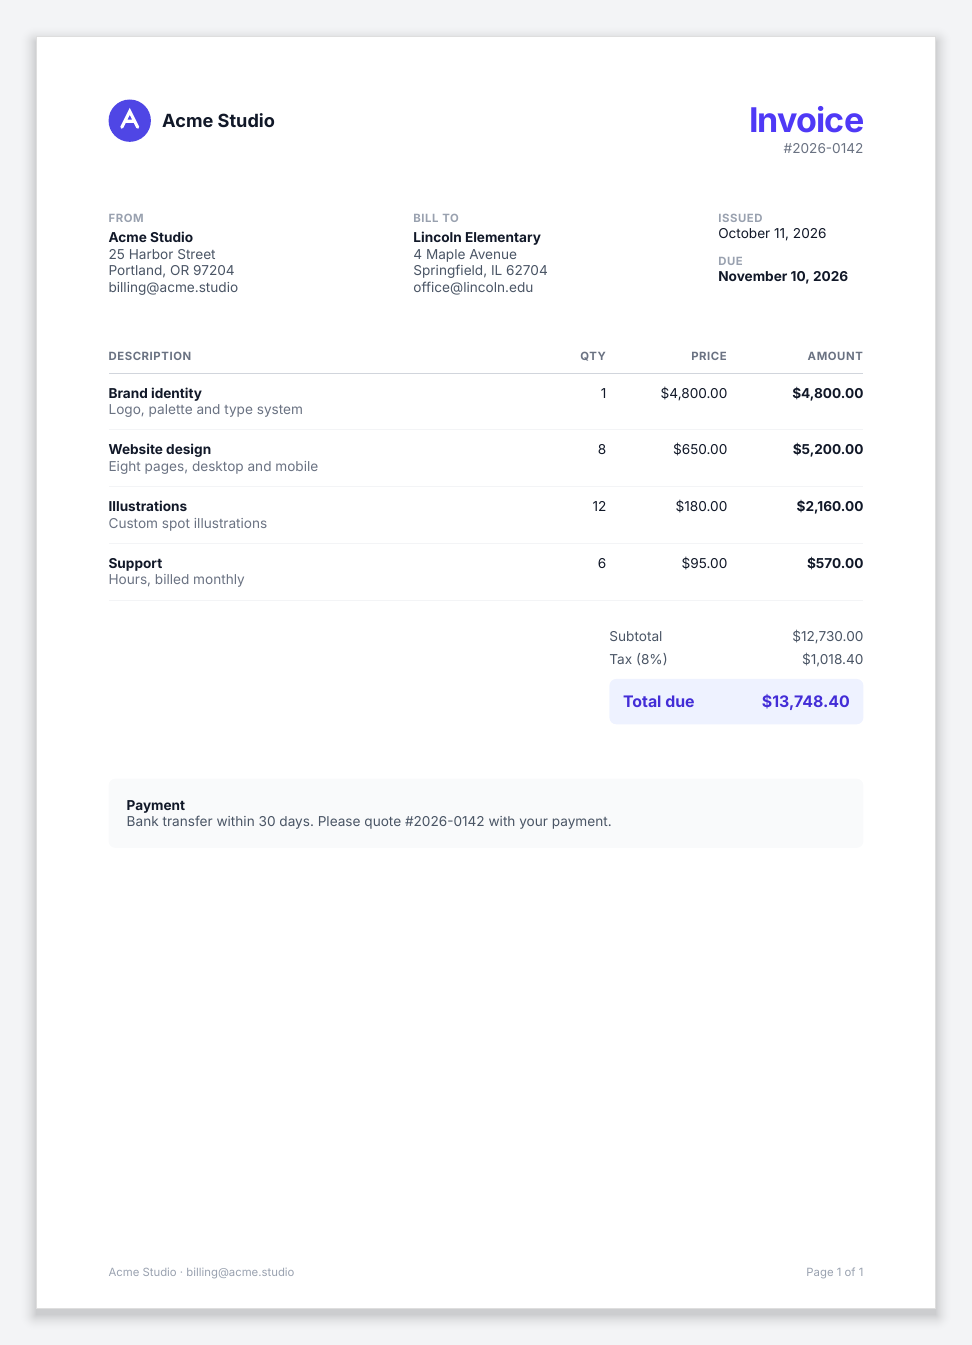This screenshot has width=972, height=1345.
Task: Click Custom spot illustrations text
Action: (188, 523)
